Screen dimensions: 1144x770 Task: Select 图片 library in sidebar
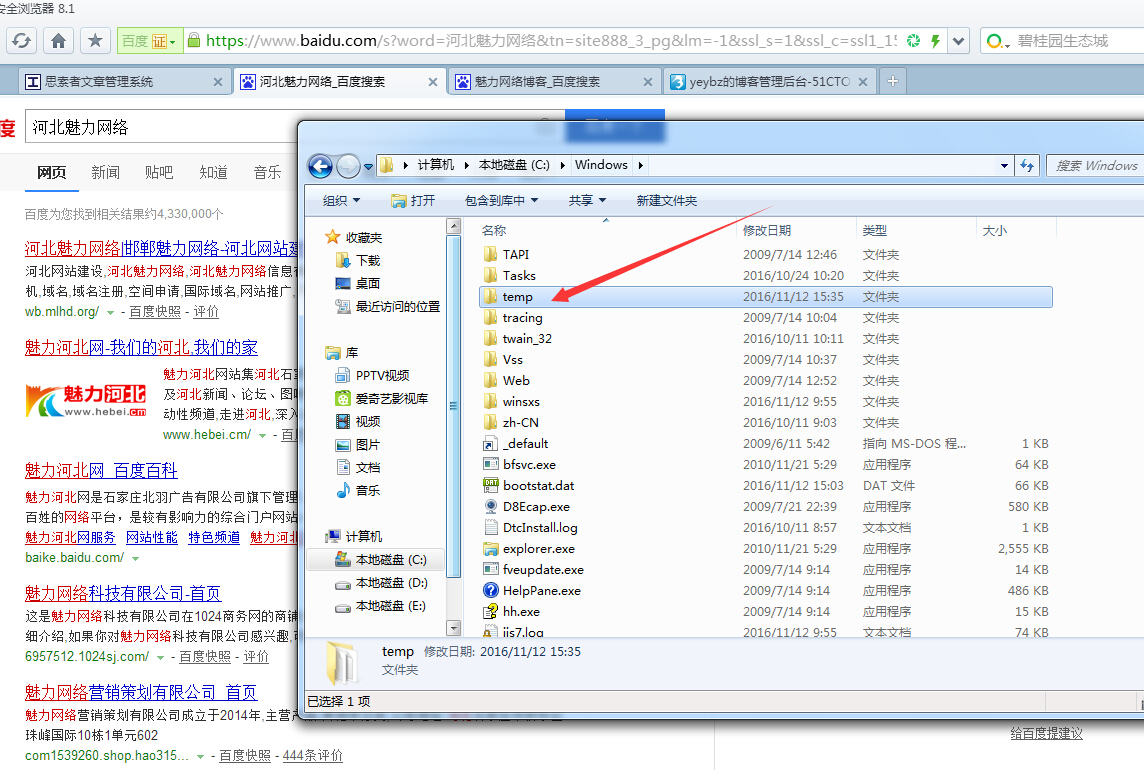pos(358,444)
